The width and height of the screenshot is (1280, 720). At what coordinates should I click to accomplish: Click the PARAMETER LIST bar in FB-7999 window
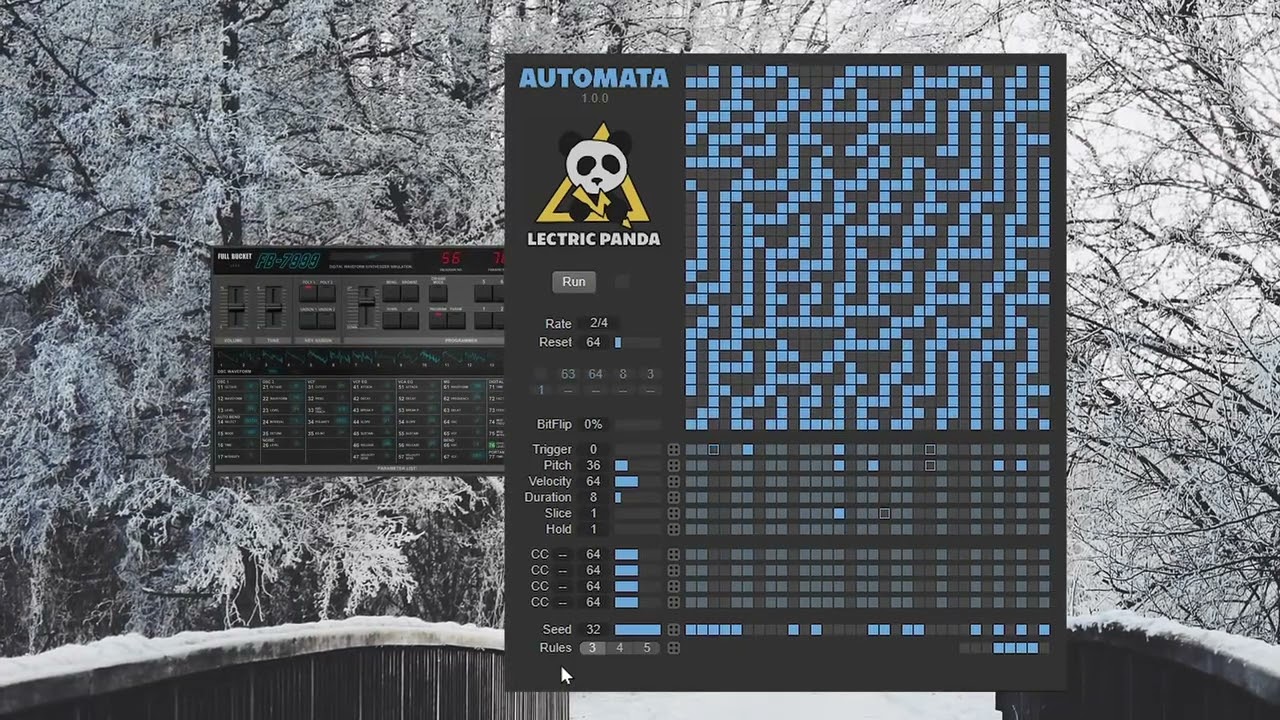398,468
